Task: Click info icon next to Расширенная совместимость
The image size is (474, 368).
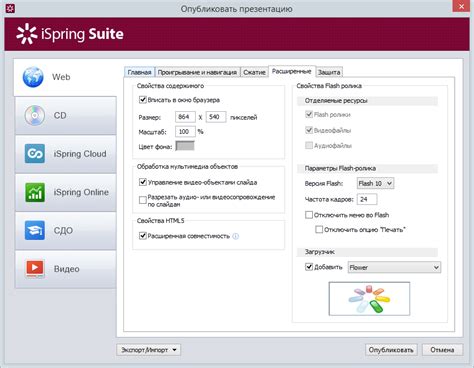Action: 236,236
